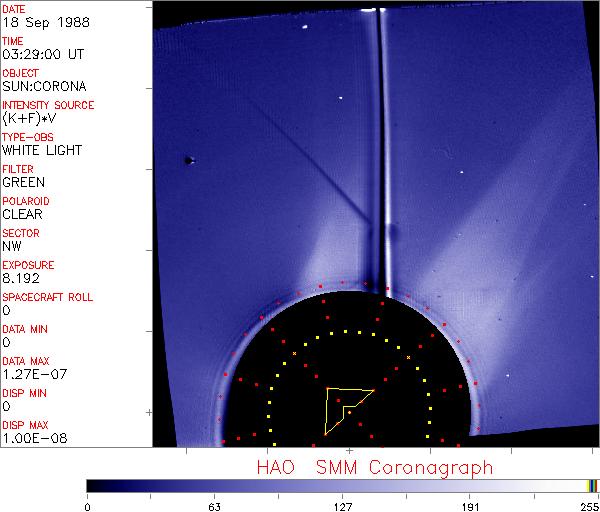Click the 127 label under the color bar
This screenshot has width=600, height=512.
342,506
